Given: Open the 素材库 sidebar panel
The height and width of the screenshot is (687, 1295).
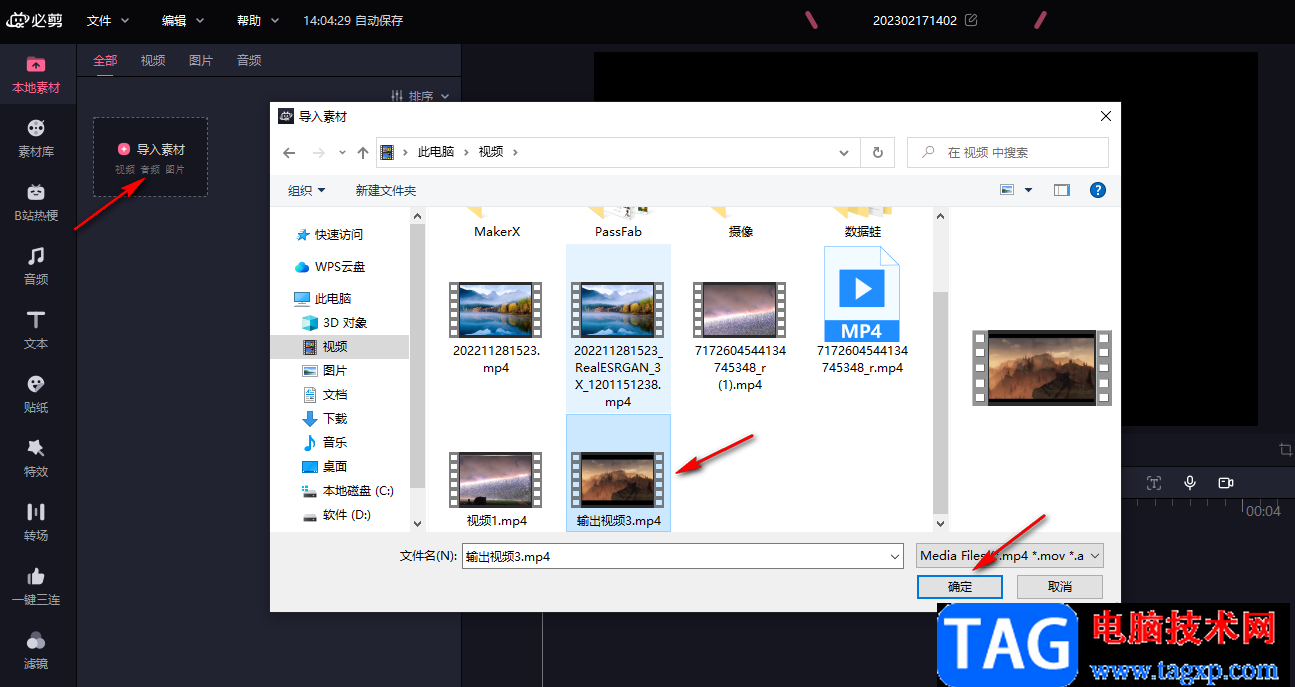Looking at the screenshot, I should coord(36,139).
